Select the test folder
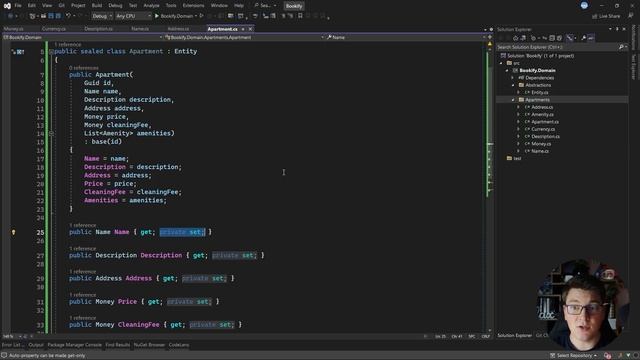The width and height of the screenshot is (640, 360). tap(517, 158)
